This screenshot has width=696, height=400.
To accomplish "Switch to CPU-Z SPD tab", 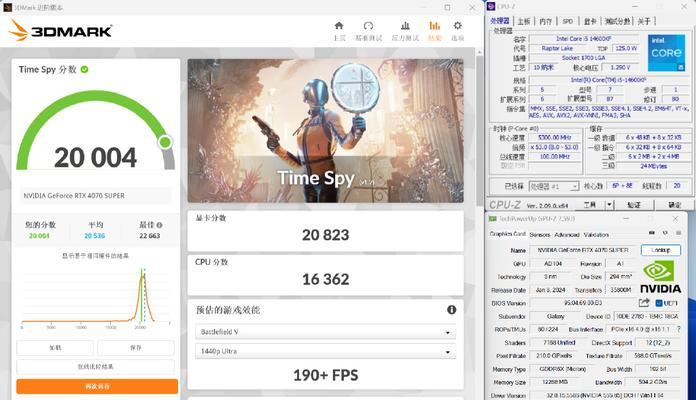I will 568,21.
